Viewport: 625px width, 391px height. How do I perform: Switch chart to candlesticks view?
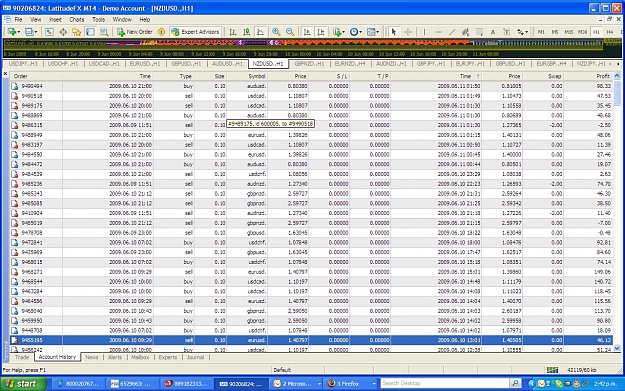(247, 32)
